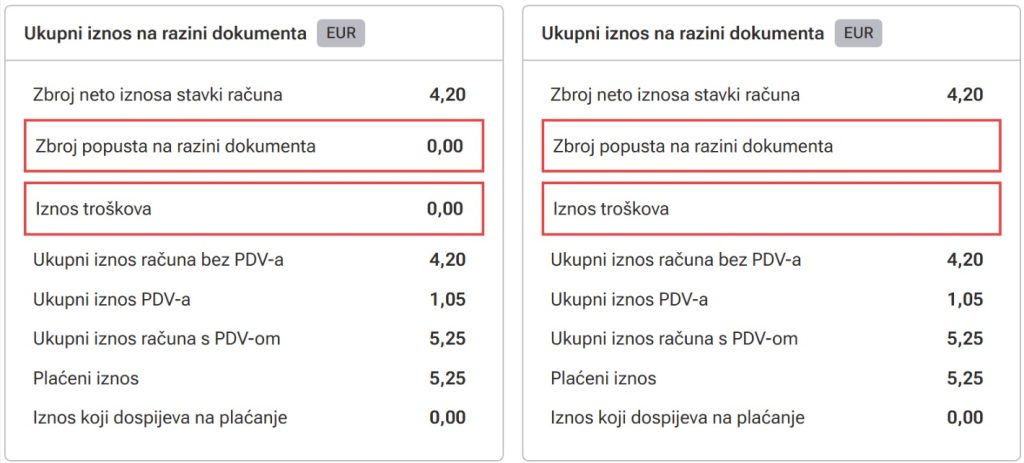Click the empty 'Iznos troškova' box in right panel

pos(770,209)
